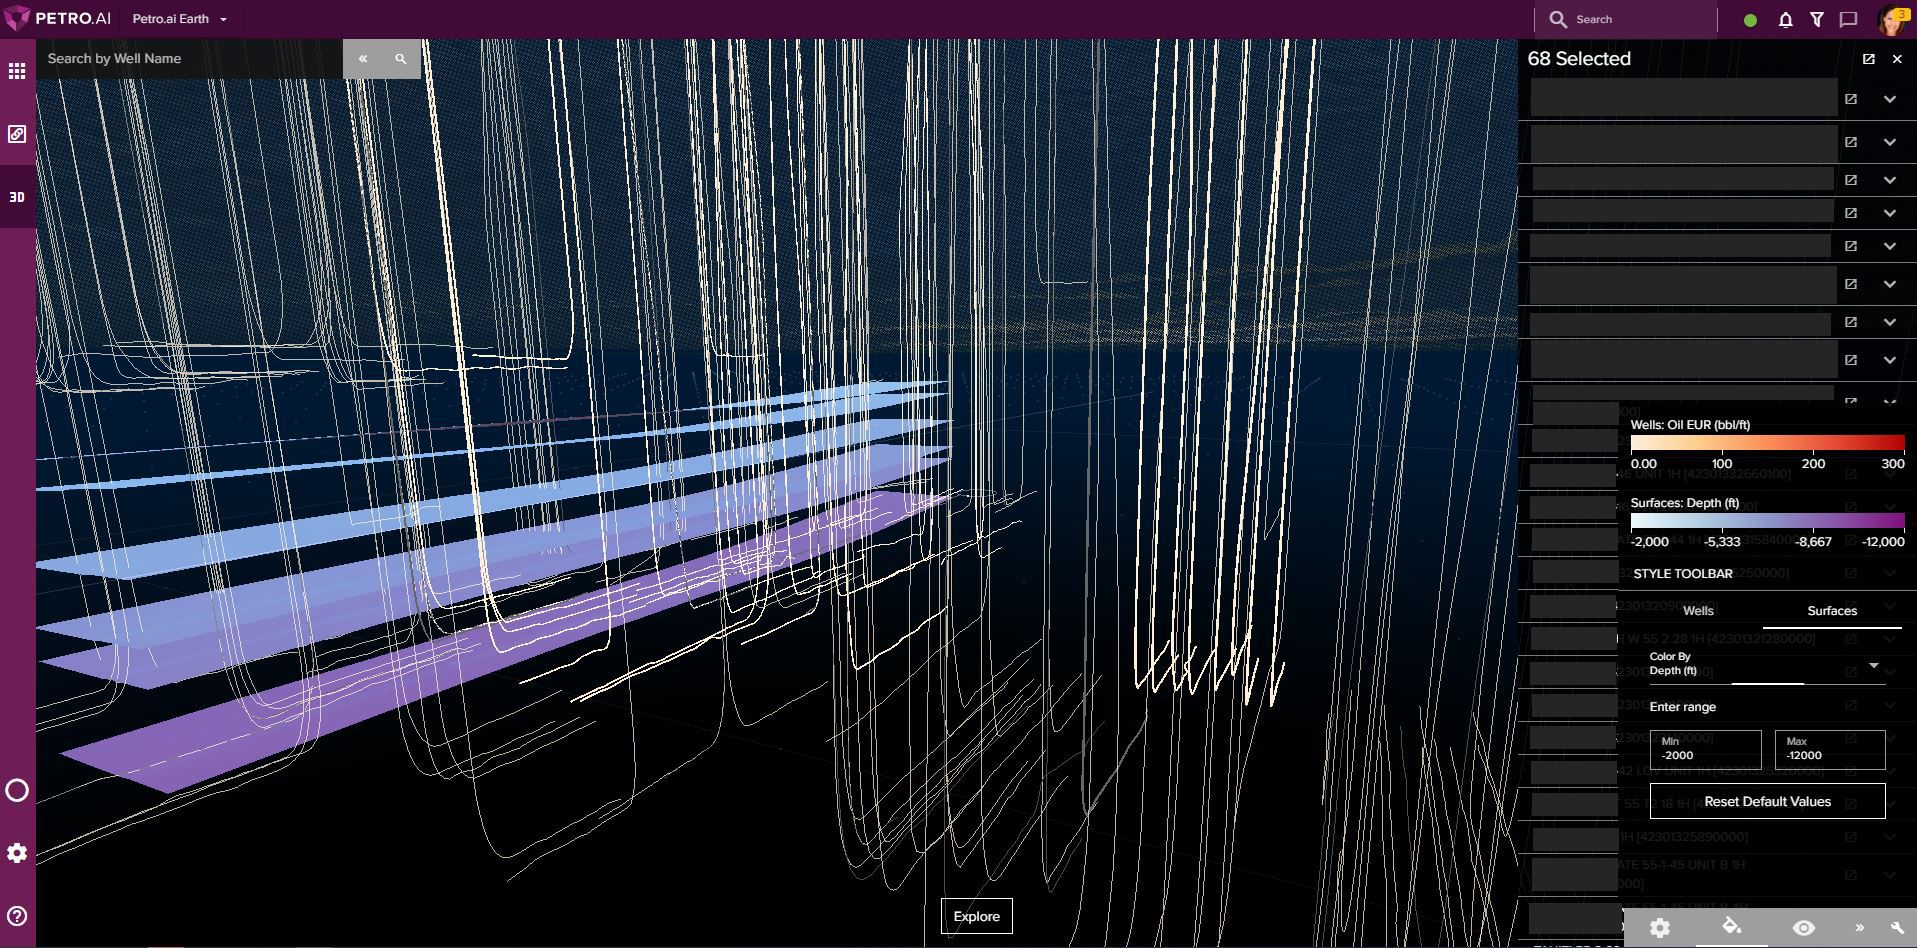Collapse the well name search bar
1917x948 pixels.
363,59
